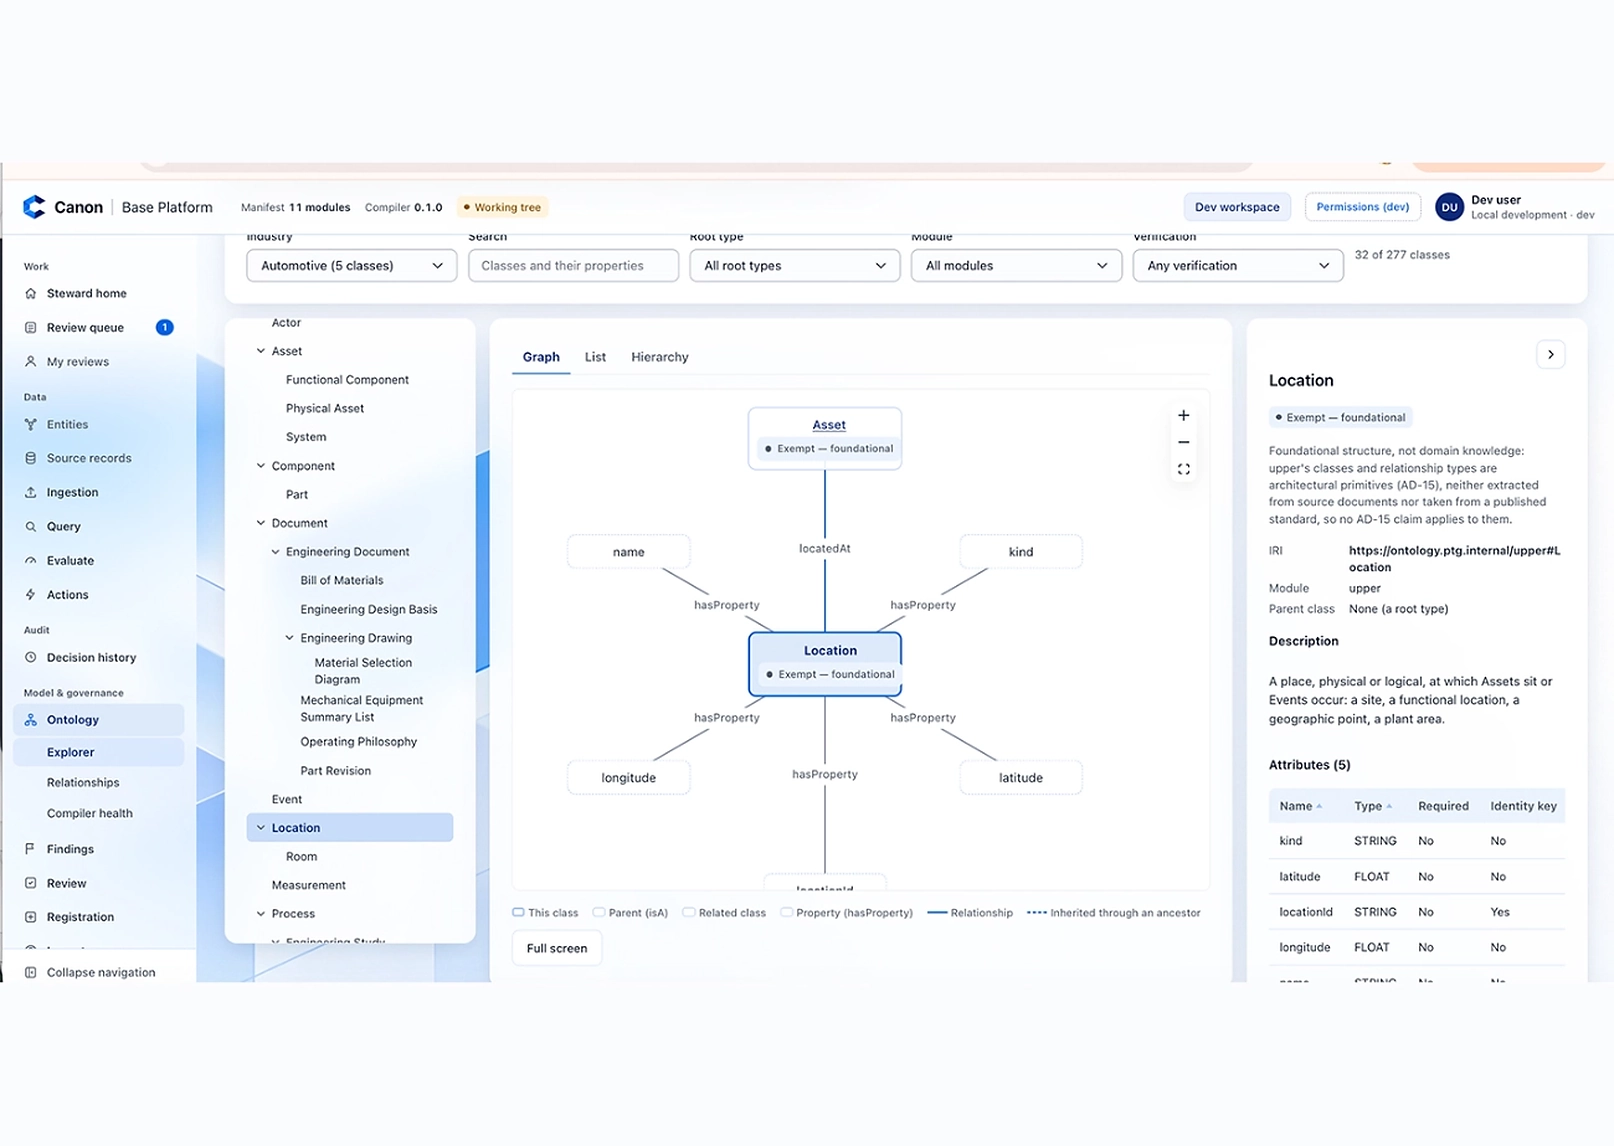Fit graph to view icon
1614x1146 pixels.
(1183, 469)
